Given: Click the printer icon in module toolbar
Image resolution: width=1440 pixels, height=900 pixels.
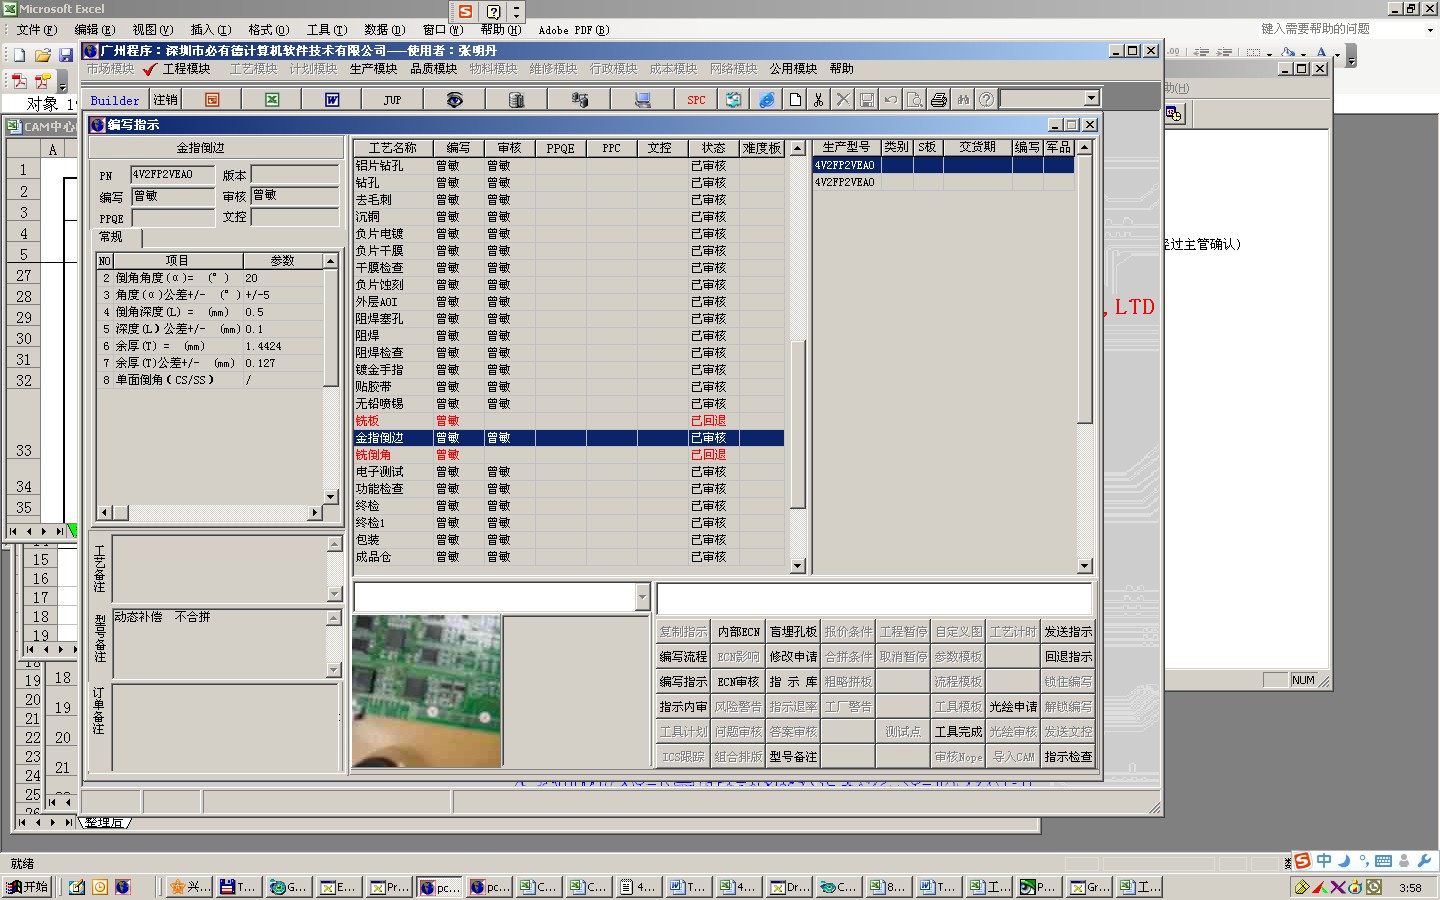Looking at the screenshot, I should point(939,100).
